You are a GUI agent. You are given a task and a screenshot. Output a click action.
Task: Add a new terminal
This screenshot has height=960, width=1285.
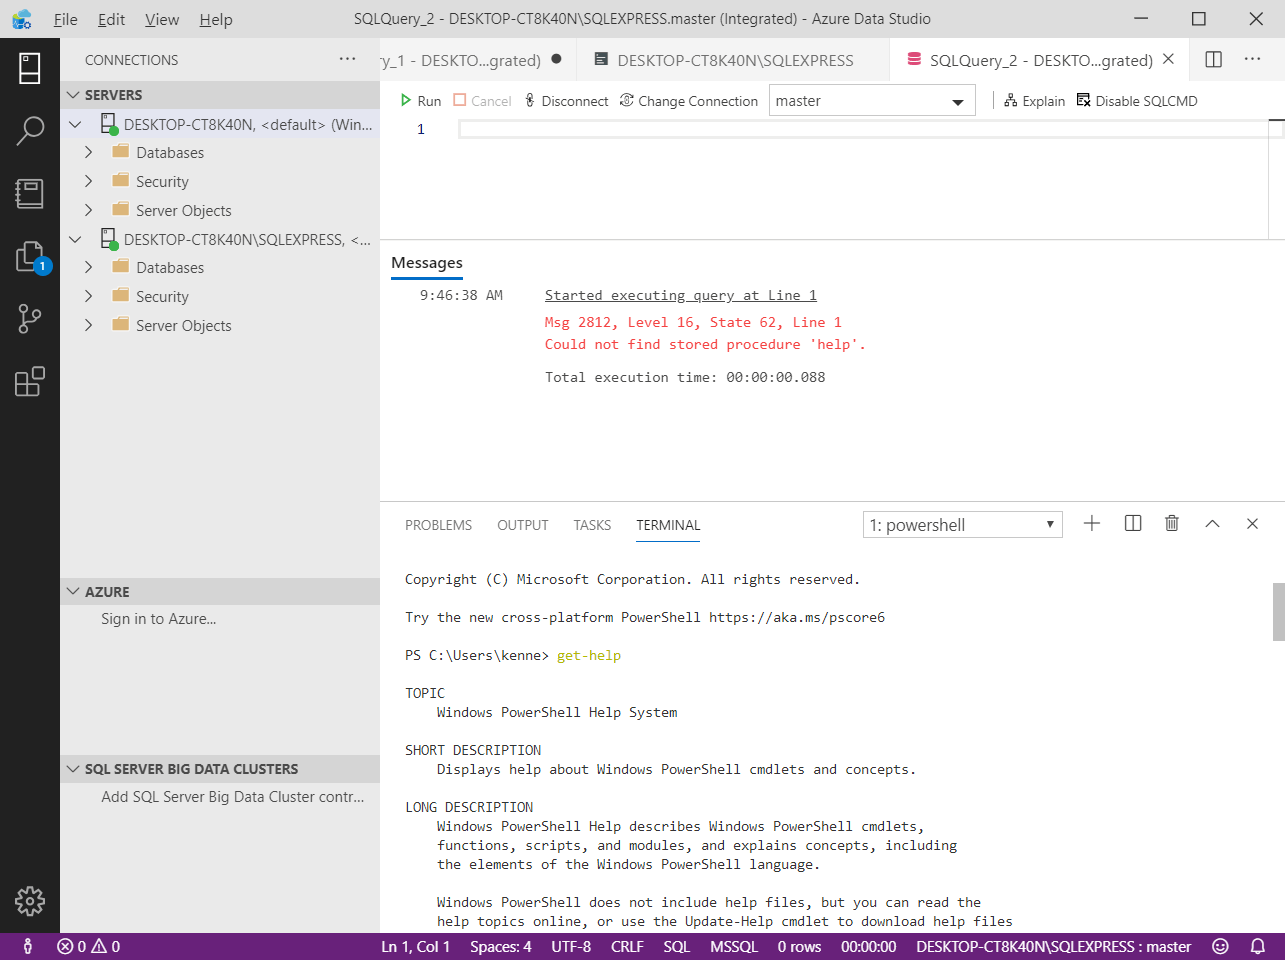(x=1092, y=523)
